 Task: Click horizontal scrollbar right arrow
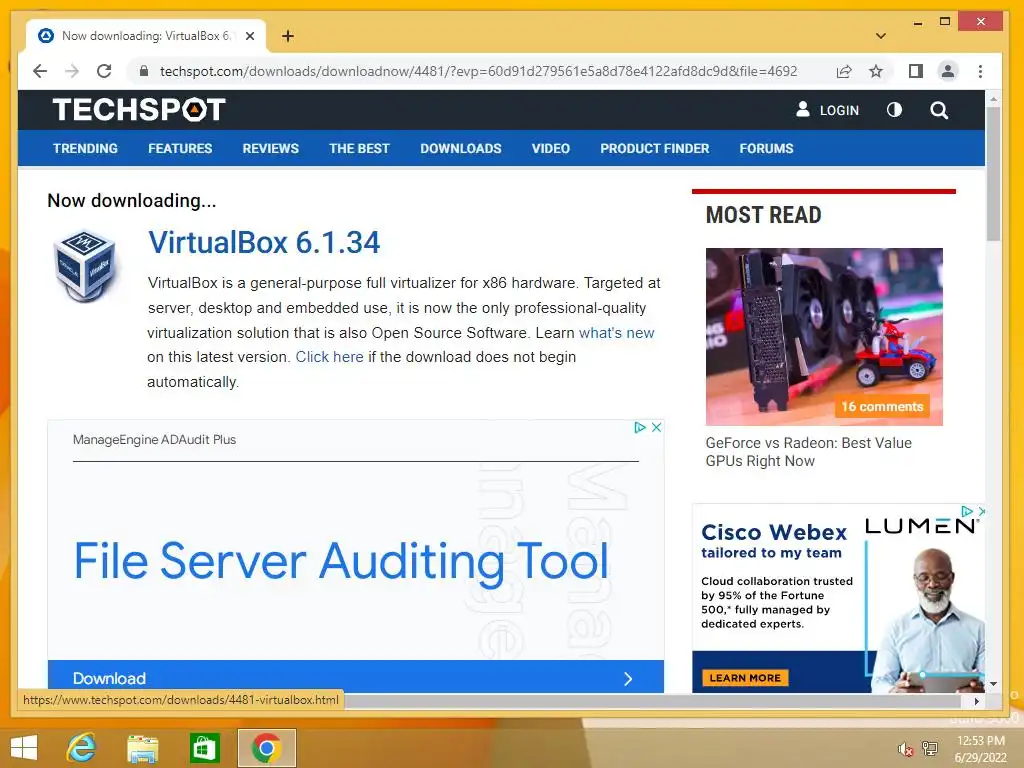[x=976, y=701]
